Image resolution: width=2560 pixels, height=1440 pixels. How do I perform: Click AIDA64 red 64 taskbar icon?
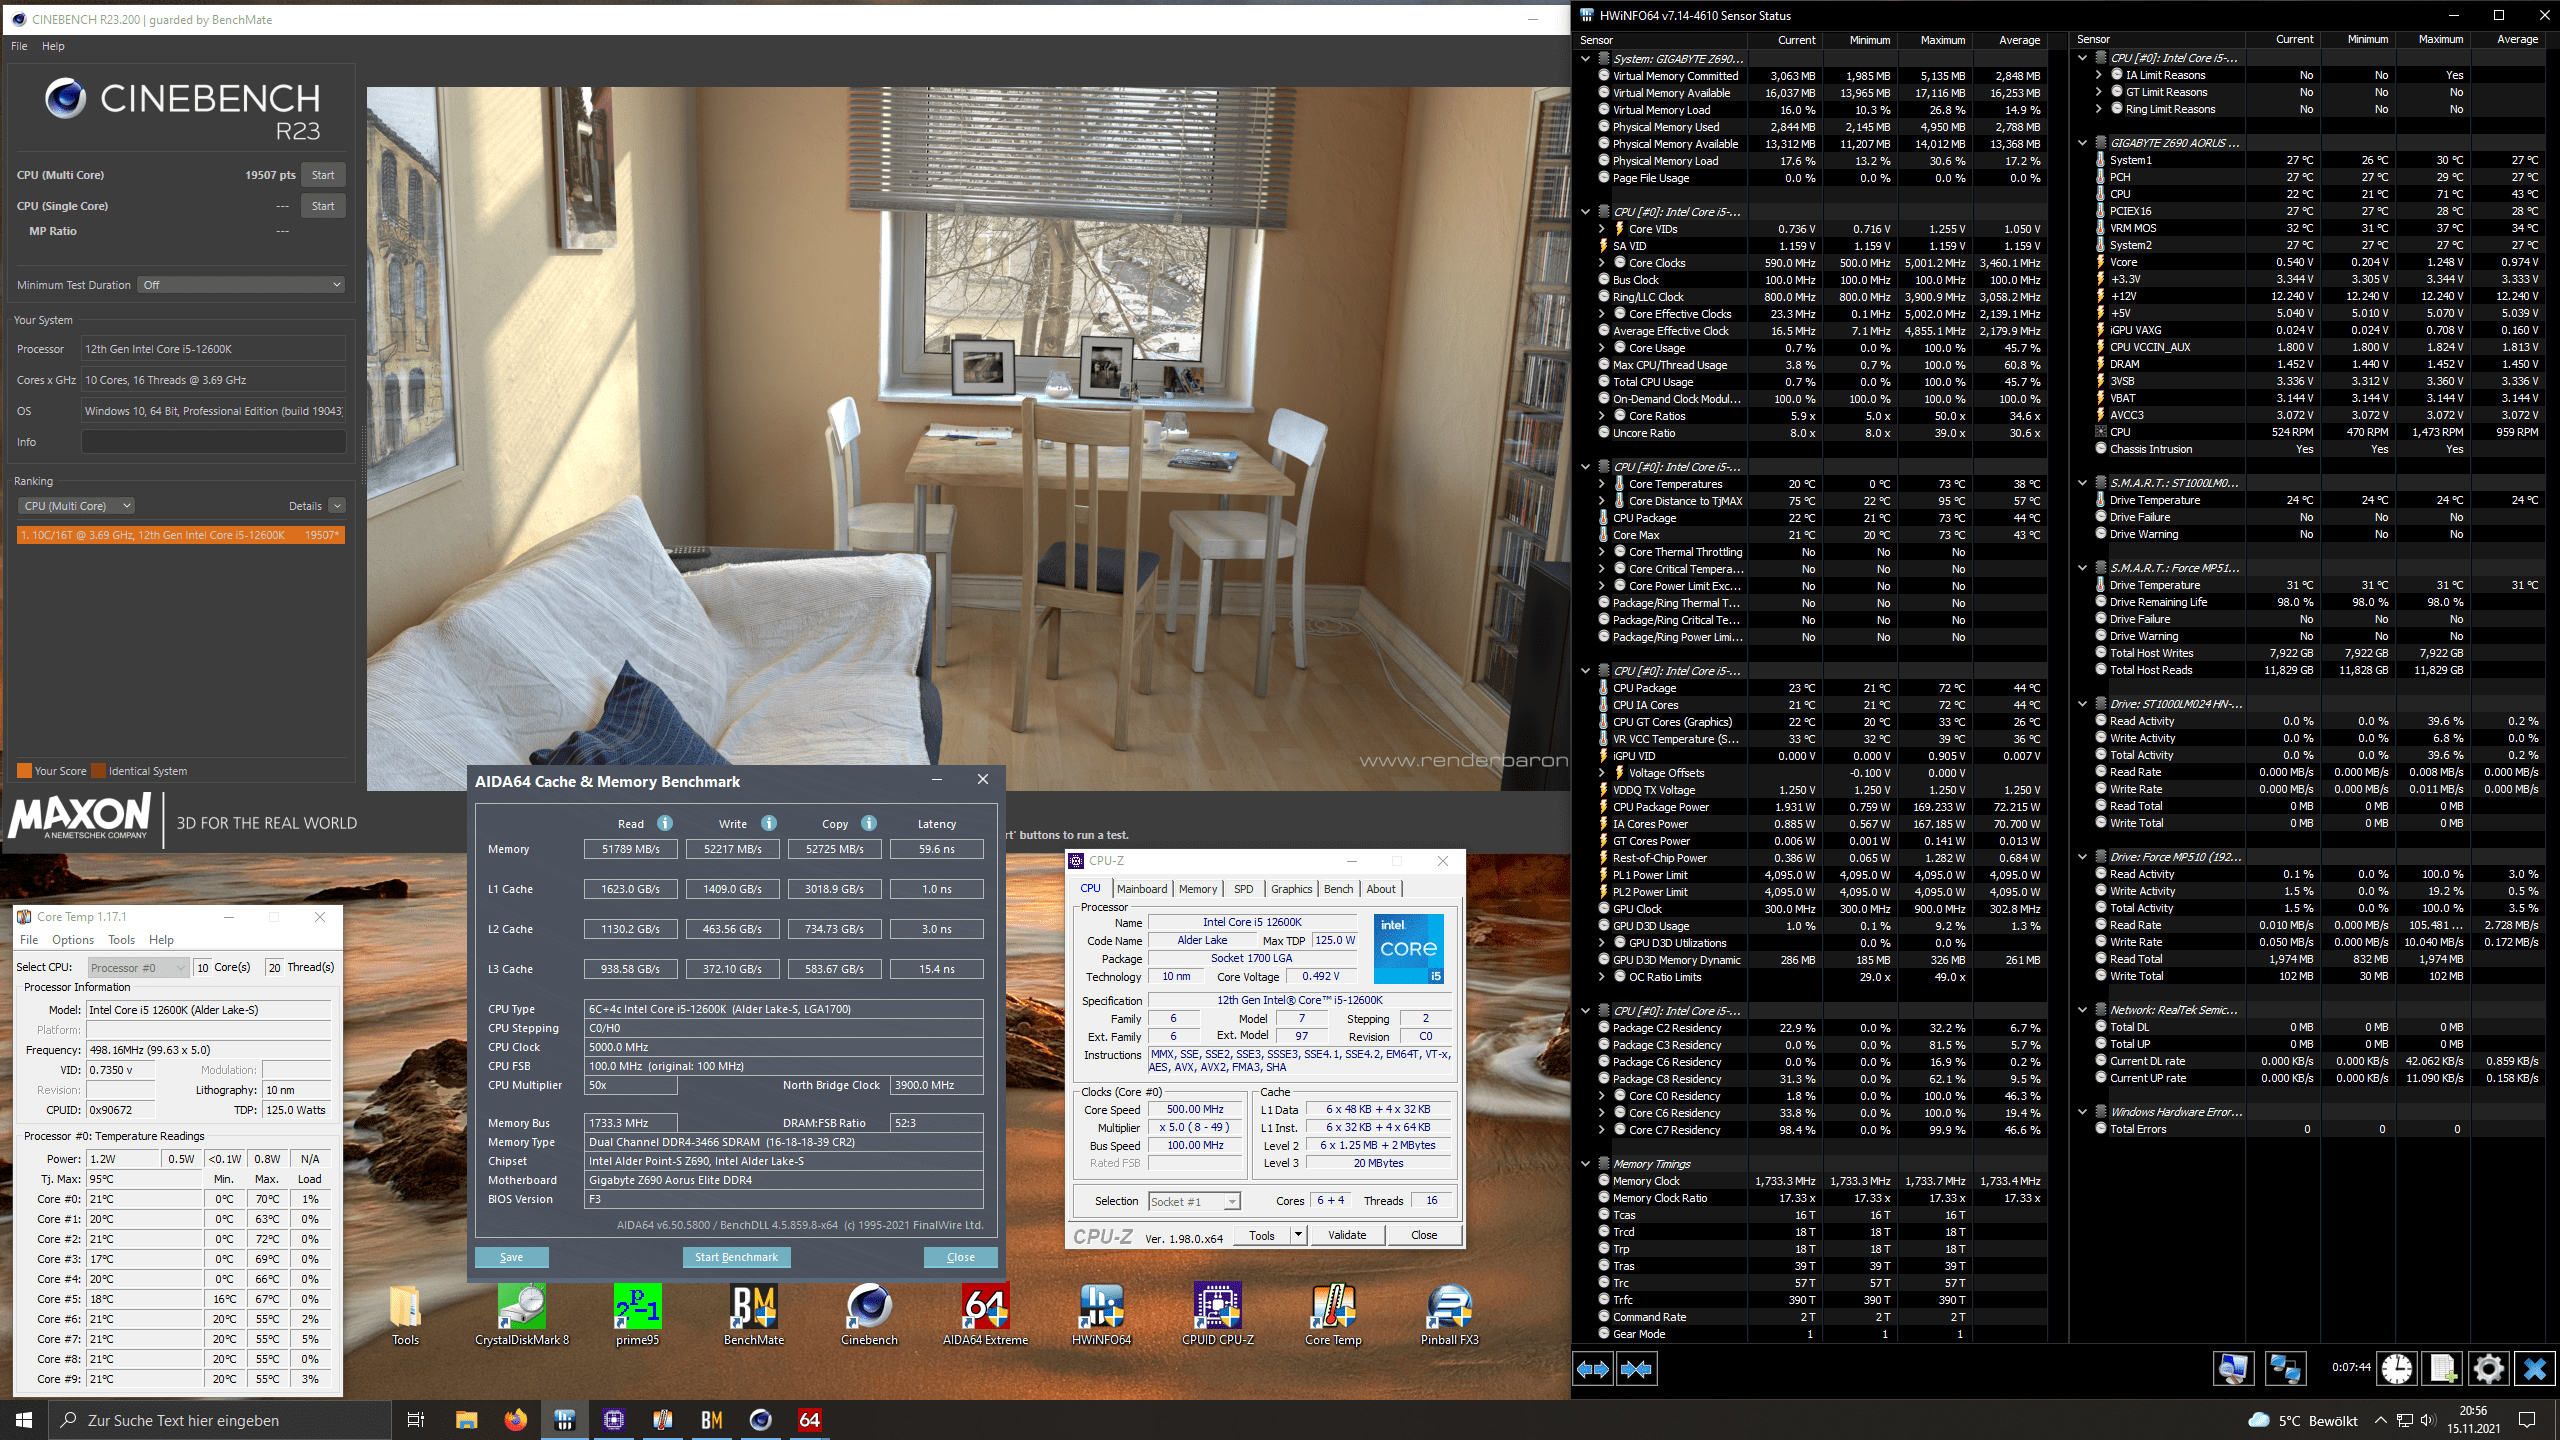[x=809, y=1420]
